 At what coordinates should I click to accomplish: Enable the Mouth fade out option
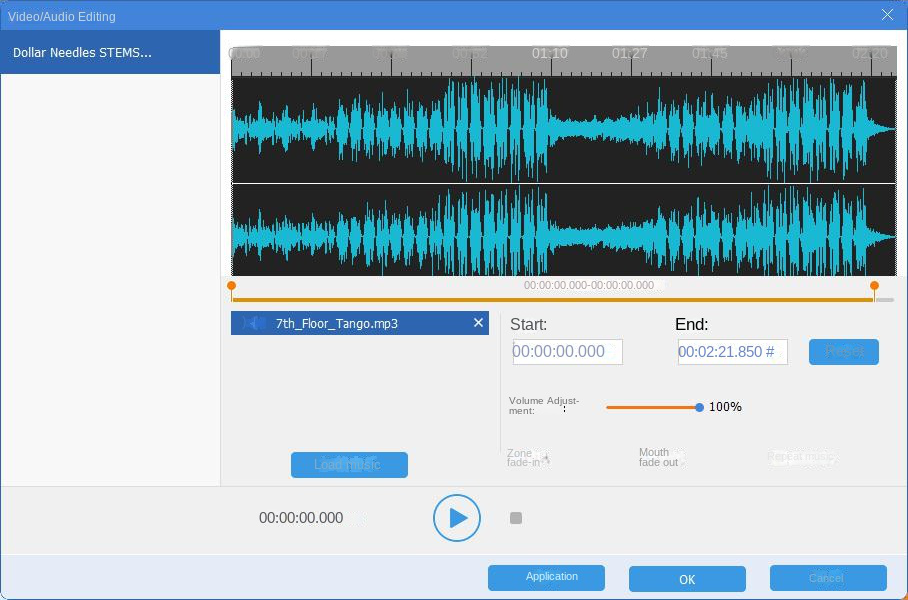pyautogui.click(x=659, y=457)
